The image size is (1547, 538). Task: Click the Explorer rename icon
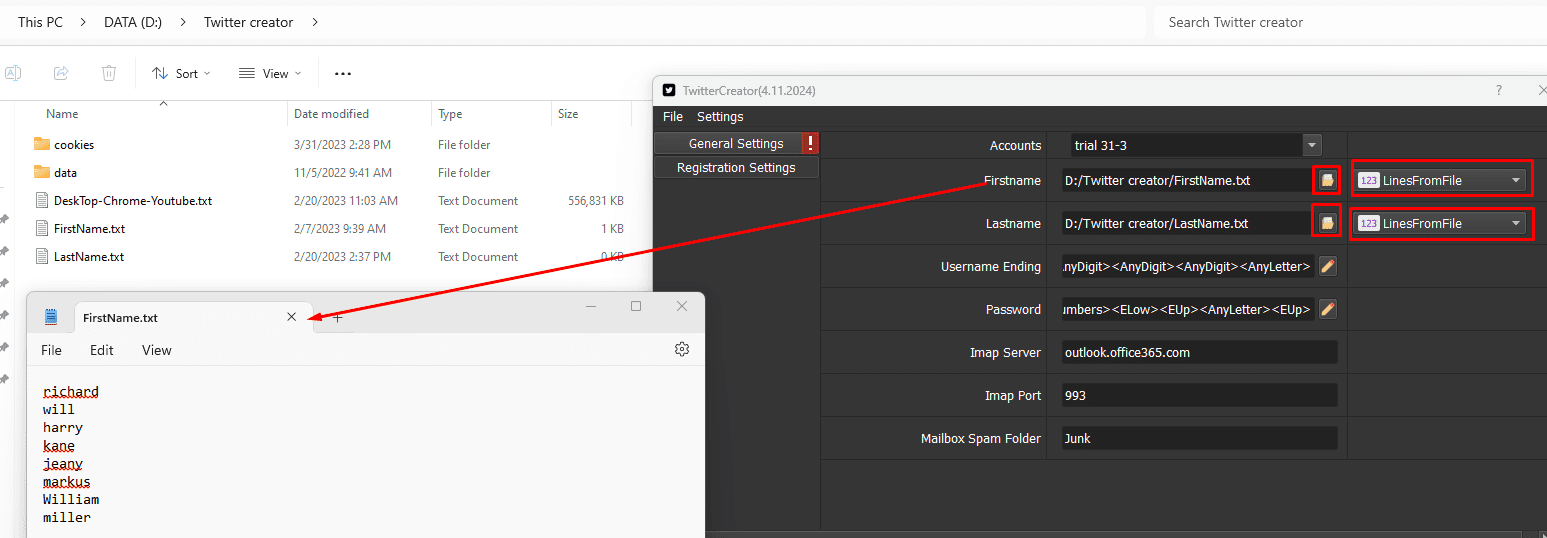(13, 73)
